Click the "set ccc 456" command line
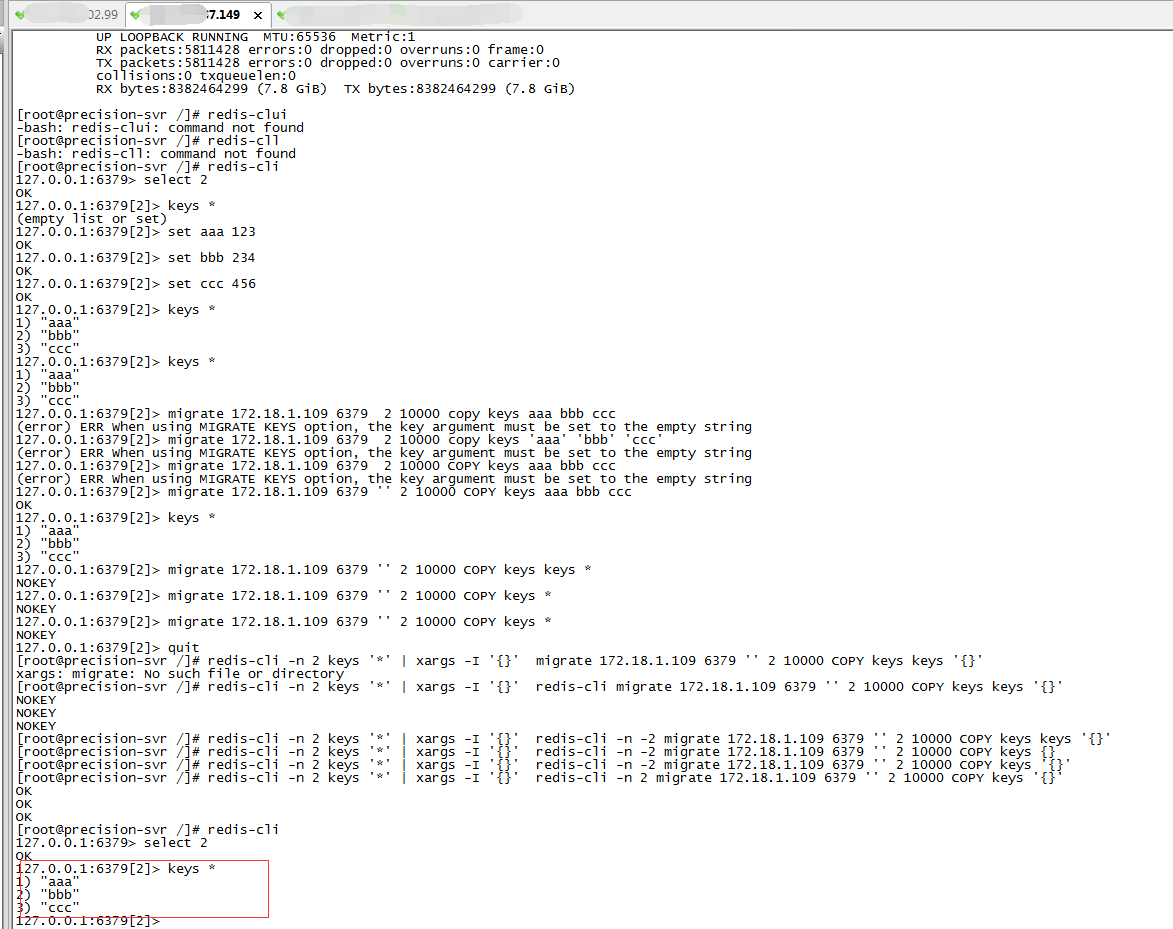The image size is (1173, 929). 211,284
